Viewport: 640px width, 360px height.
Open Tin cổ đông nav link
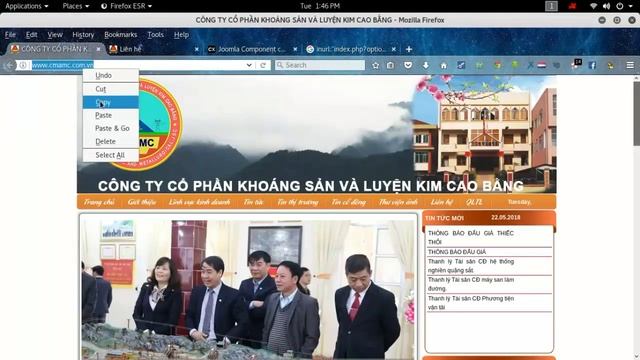pos(348,202)
